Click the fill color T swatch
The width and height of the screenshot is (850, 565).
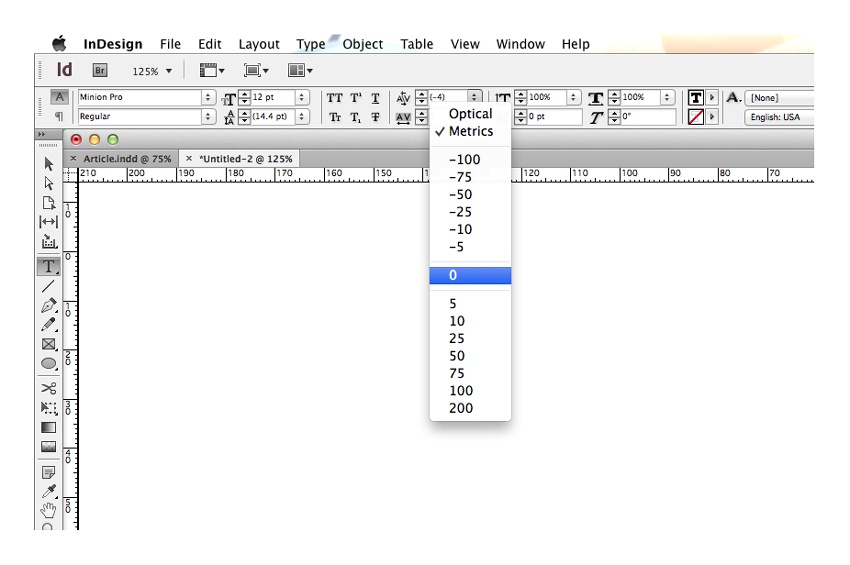[696, 98]
